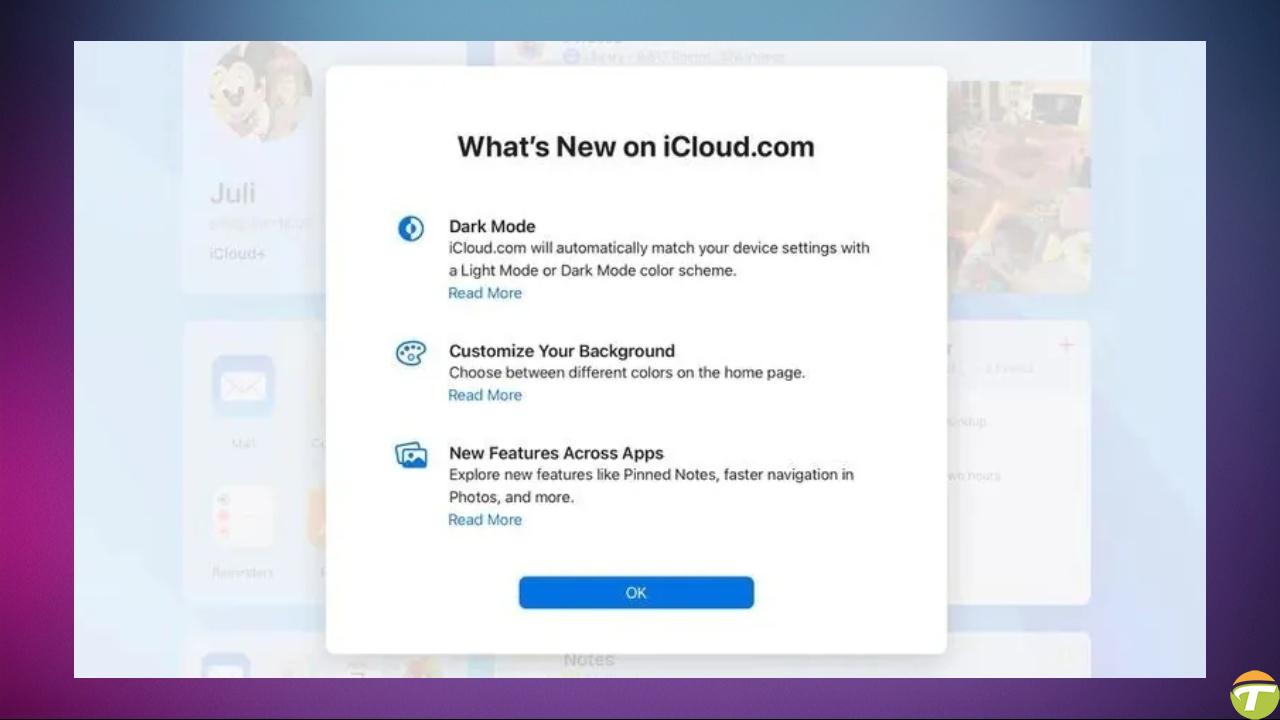Viewport: 1280px width, 720px height.
Task: Click the Mickey Mouse profile picture
Action: 260,92
